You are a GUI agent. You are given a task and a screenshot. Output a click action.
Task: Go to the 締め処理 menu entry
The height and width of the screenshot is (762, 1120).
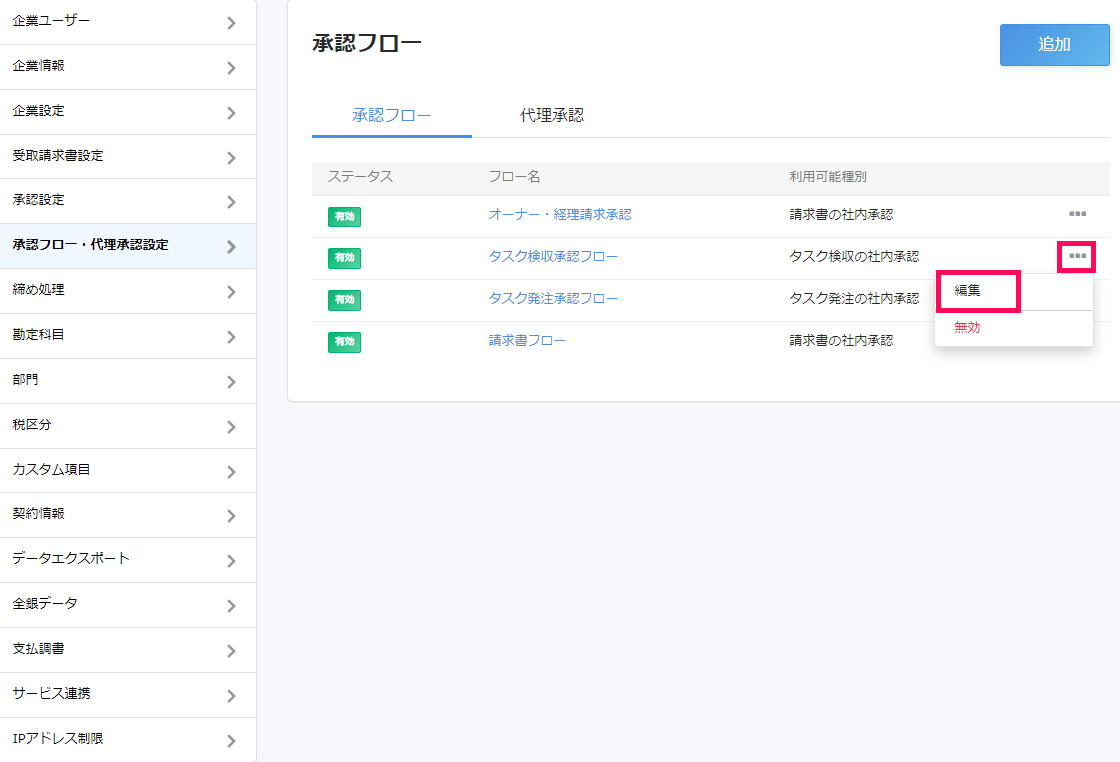click(128, 291)
